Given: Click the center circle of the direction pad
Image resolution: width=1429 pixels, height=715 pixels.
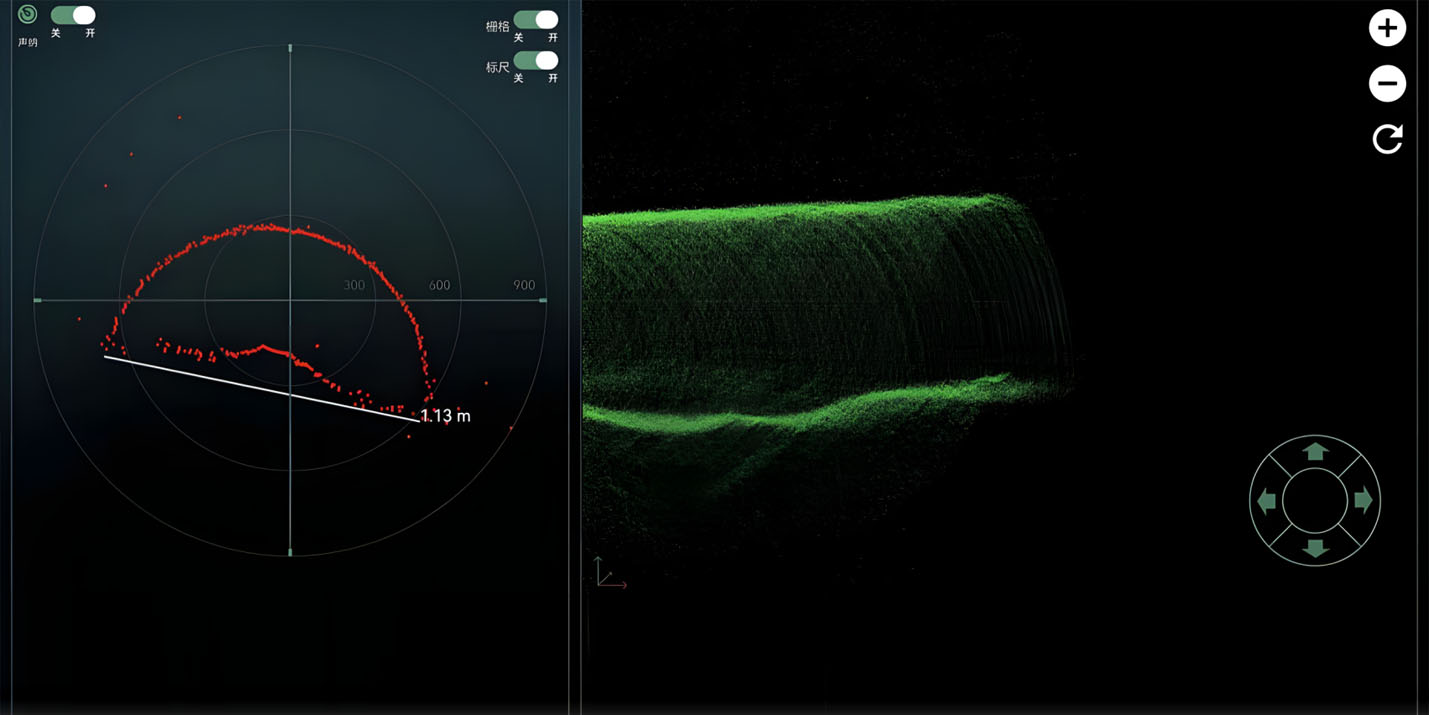Looking at the screenshot, I should 1314,501.
